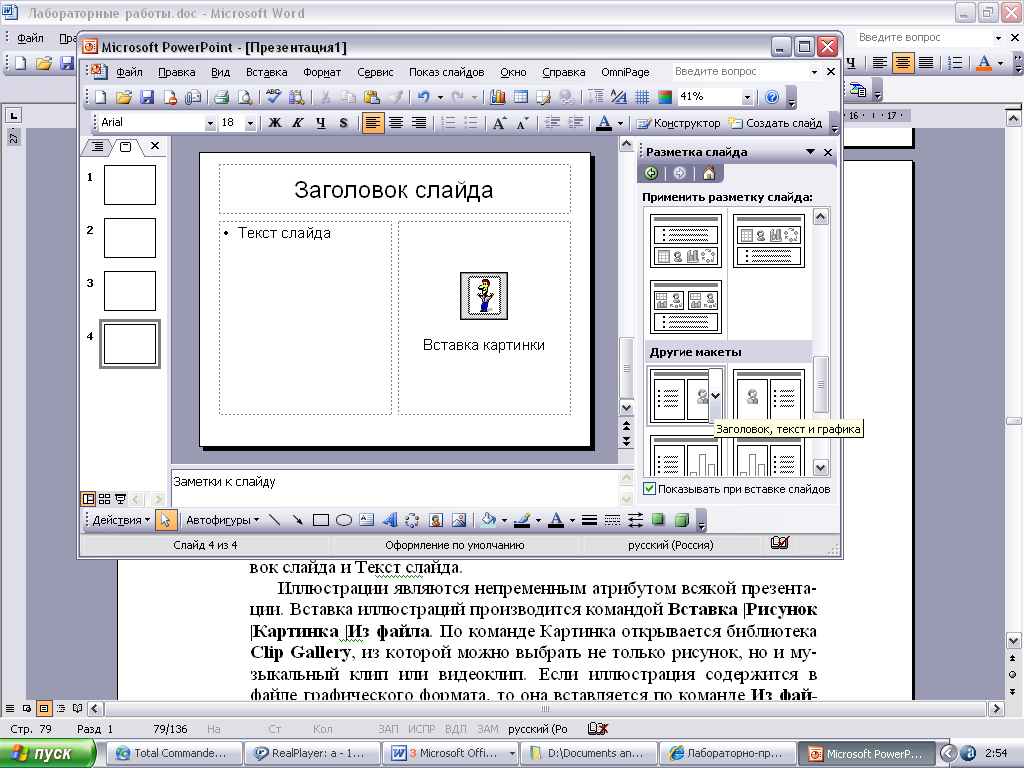Select slide 2 thumbnail in left pane

(x=130, y=238)
